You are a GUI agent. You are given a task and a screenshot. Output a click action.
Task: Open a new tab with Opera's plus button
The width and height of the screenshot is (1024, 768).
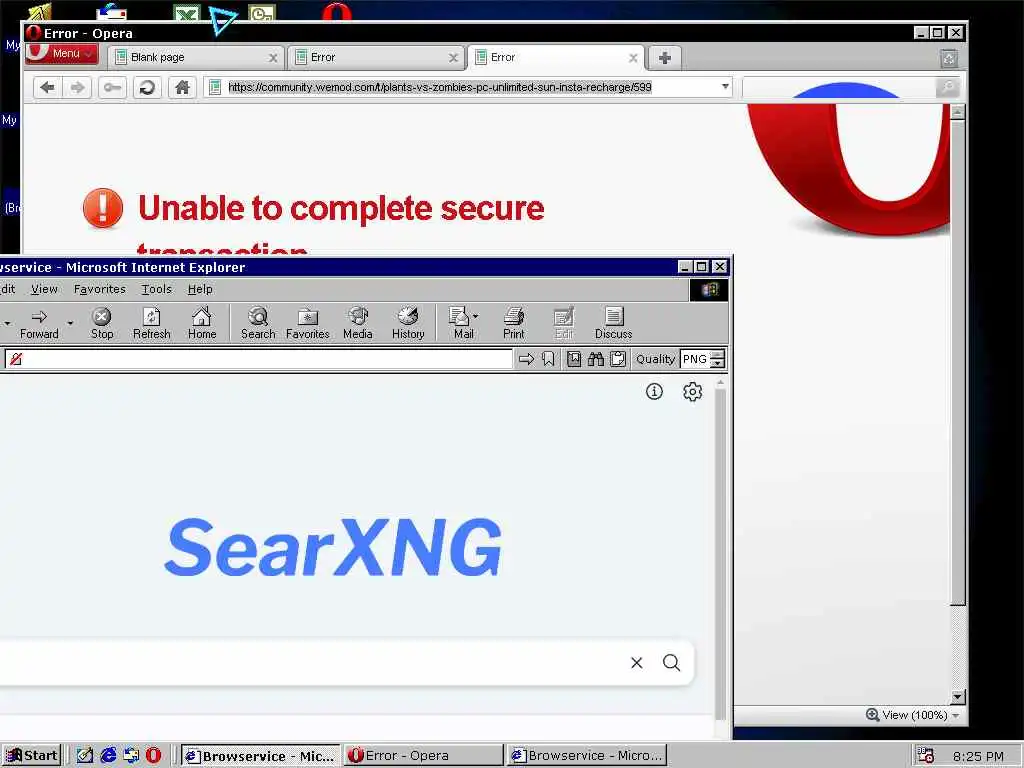665,57
